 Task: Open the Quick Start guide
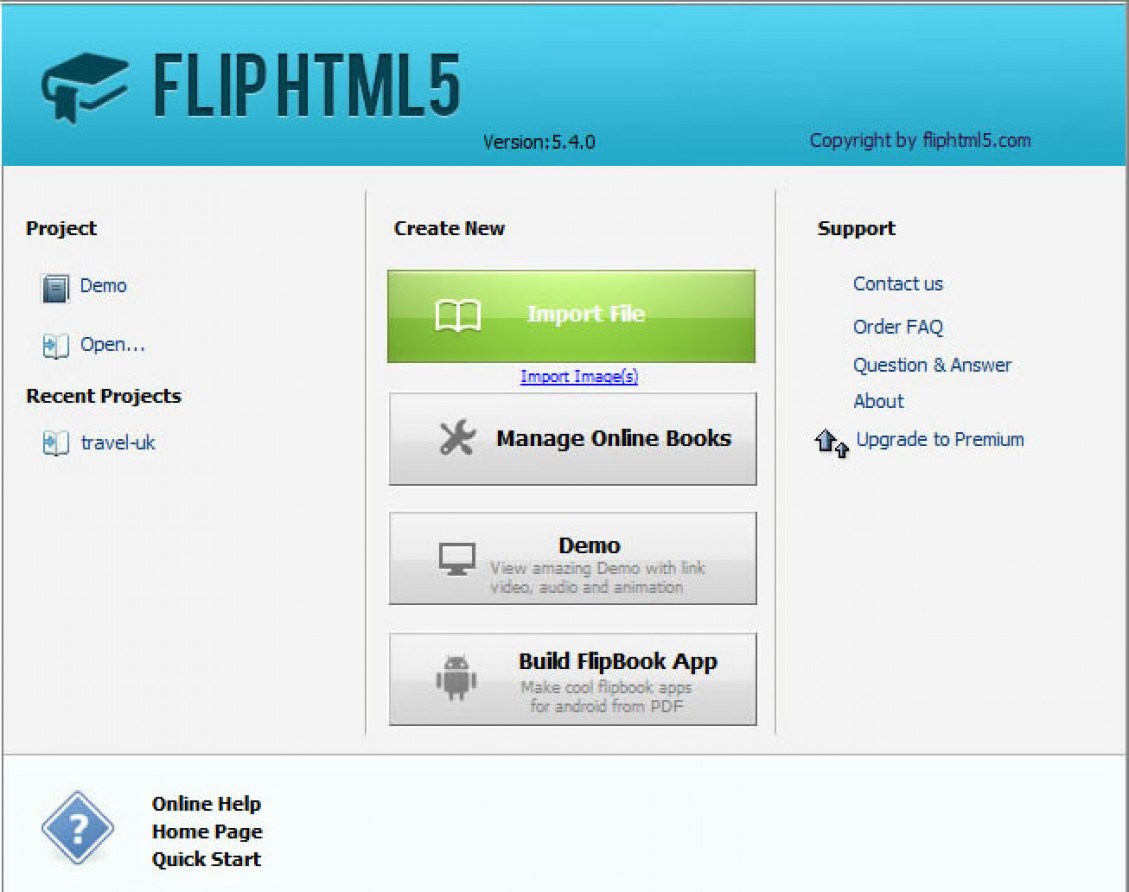pos(207,859)
